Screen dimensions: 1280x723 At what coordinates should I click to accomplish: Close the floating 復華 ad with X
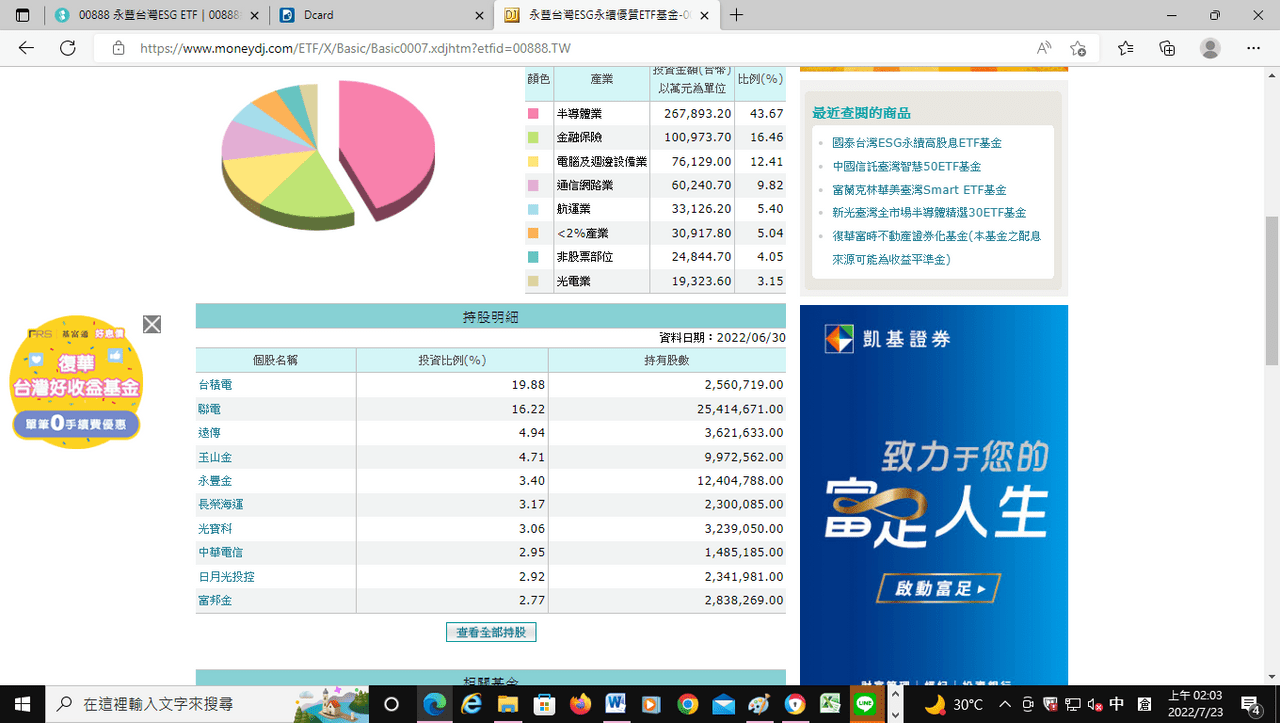pos(152,324)
